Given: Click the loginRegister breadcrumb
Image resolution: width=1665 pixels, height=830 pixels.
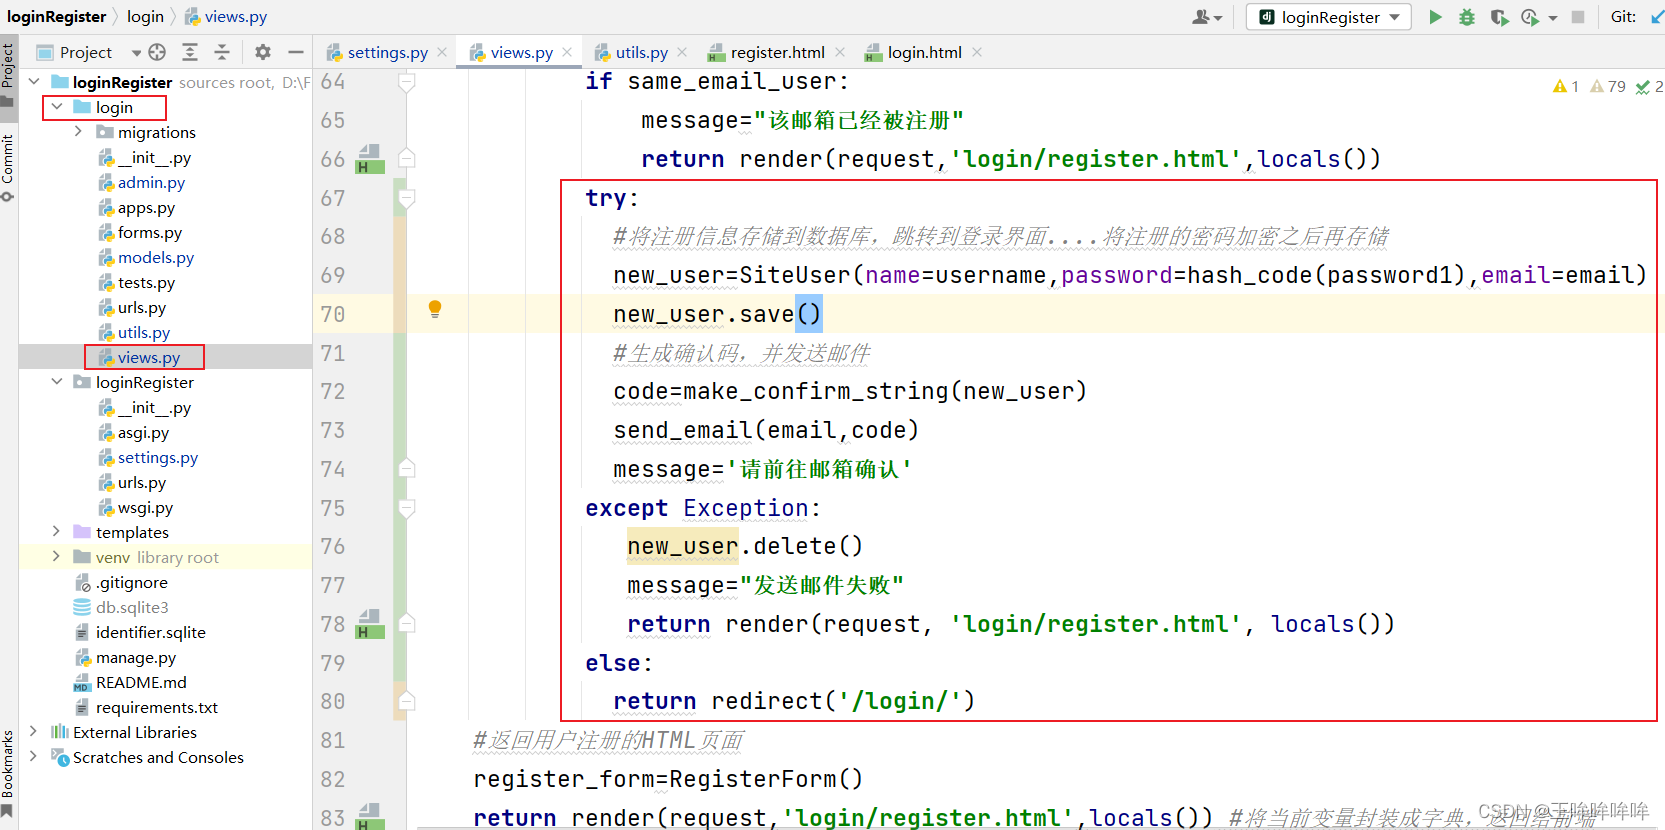Looking at the screenshot, I should (56, 16).
